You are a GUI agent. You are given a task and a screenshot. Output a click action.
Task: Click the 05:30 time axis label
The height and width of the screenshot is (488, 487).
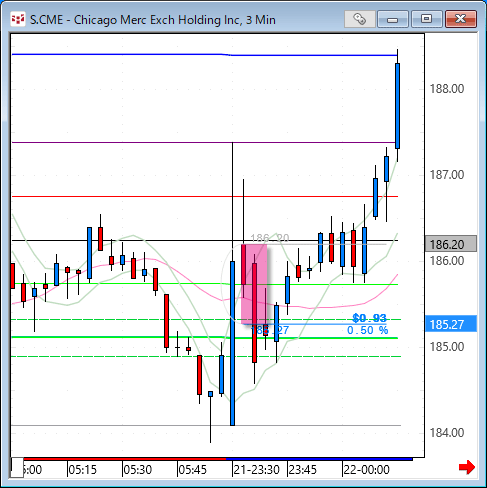click(138, 470)
